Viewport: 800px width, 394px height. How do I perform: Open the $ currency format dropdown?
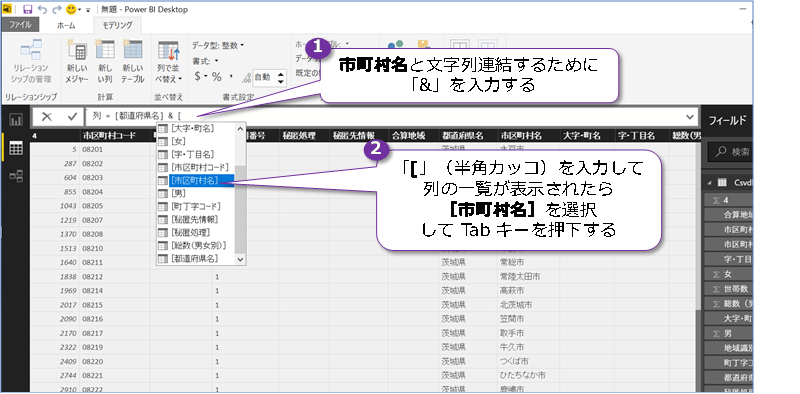point(201,77)
